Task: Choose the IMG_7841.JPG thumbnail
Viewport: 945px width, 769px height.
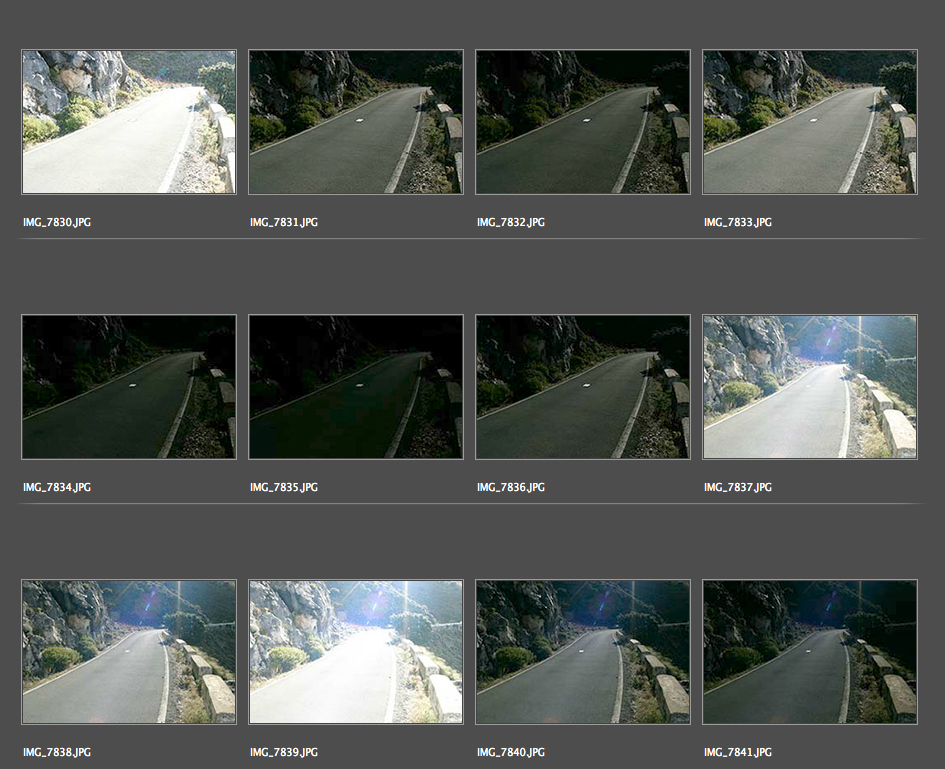Action: pyautogui.click(x=810, y=652)
